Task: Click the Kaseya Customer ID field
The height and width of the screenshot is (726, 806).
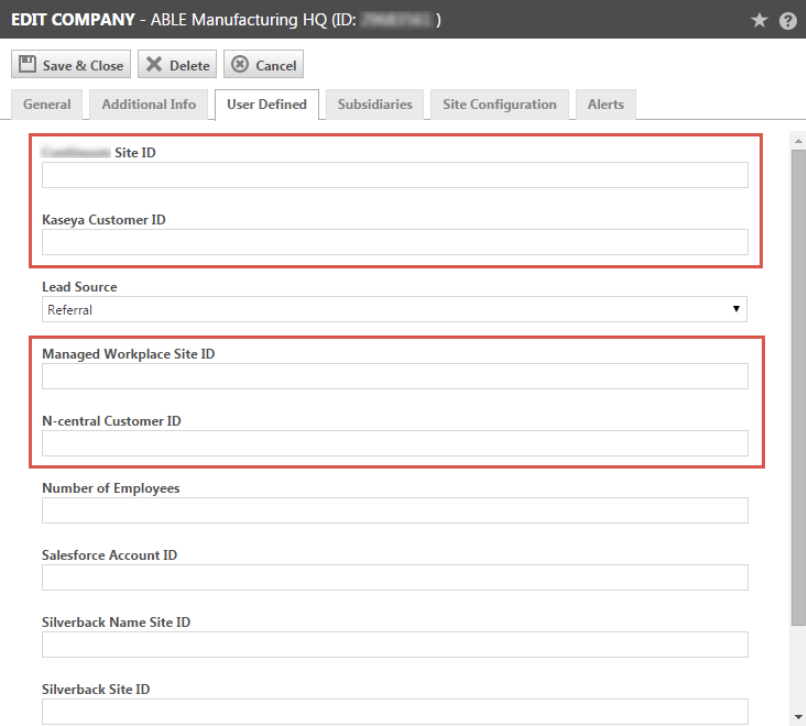Action: pyautogui.click(x=394, y=242)
